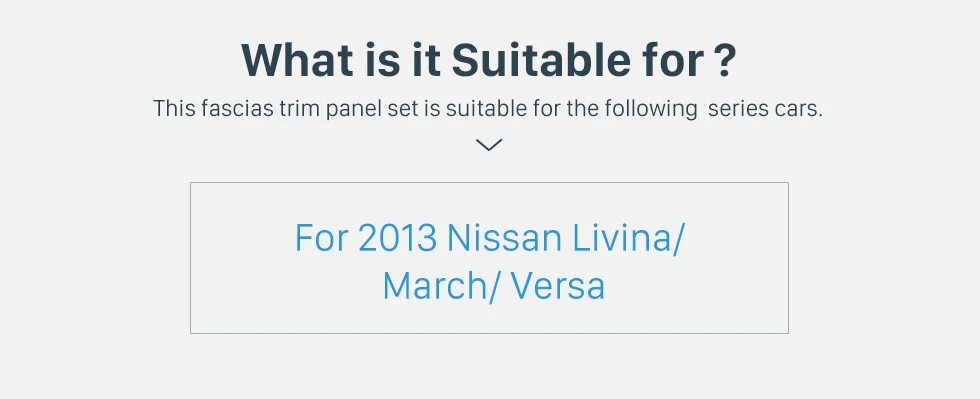The image size is (980, 399).
Task: Click the word "What" in the heading
Action: pyautogui.click(x=296, y=61)
